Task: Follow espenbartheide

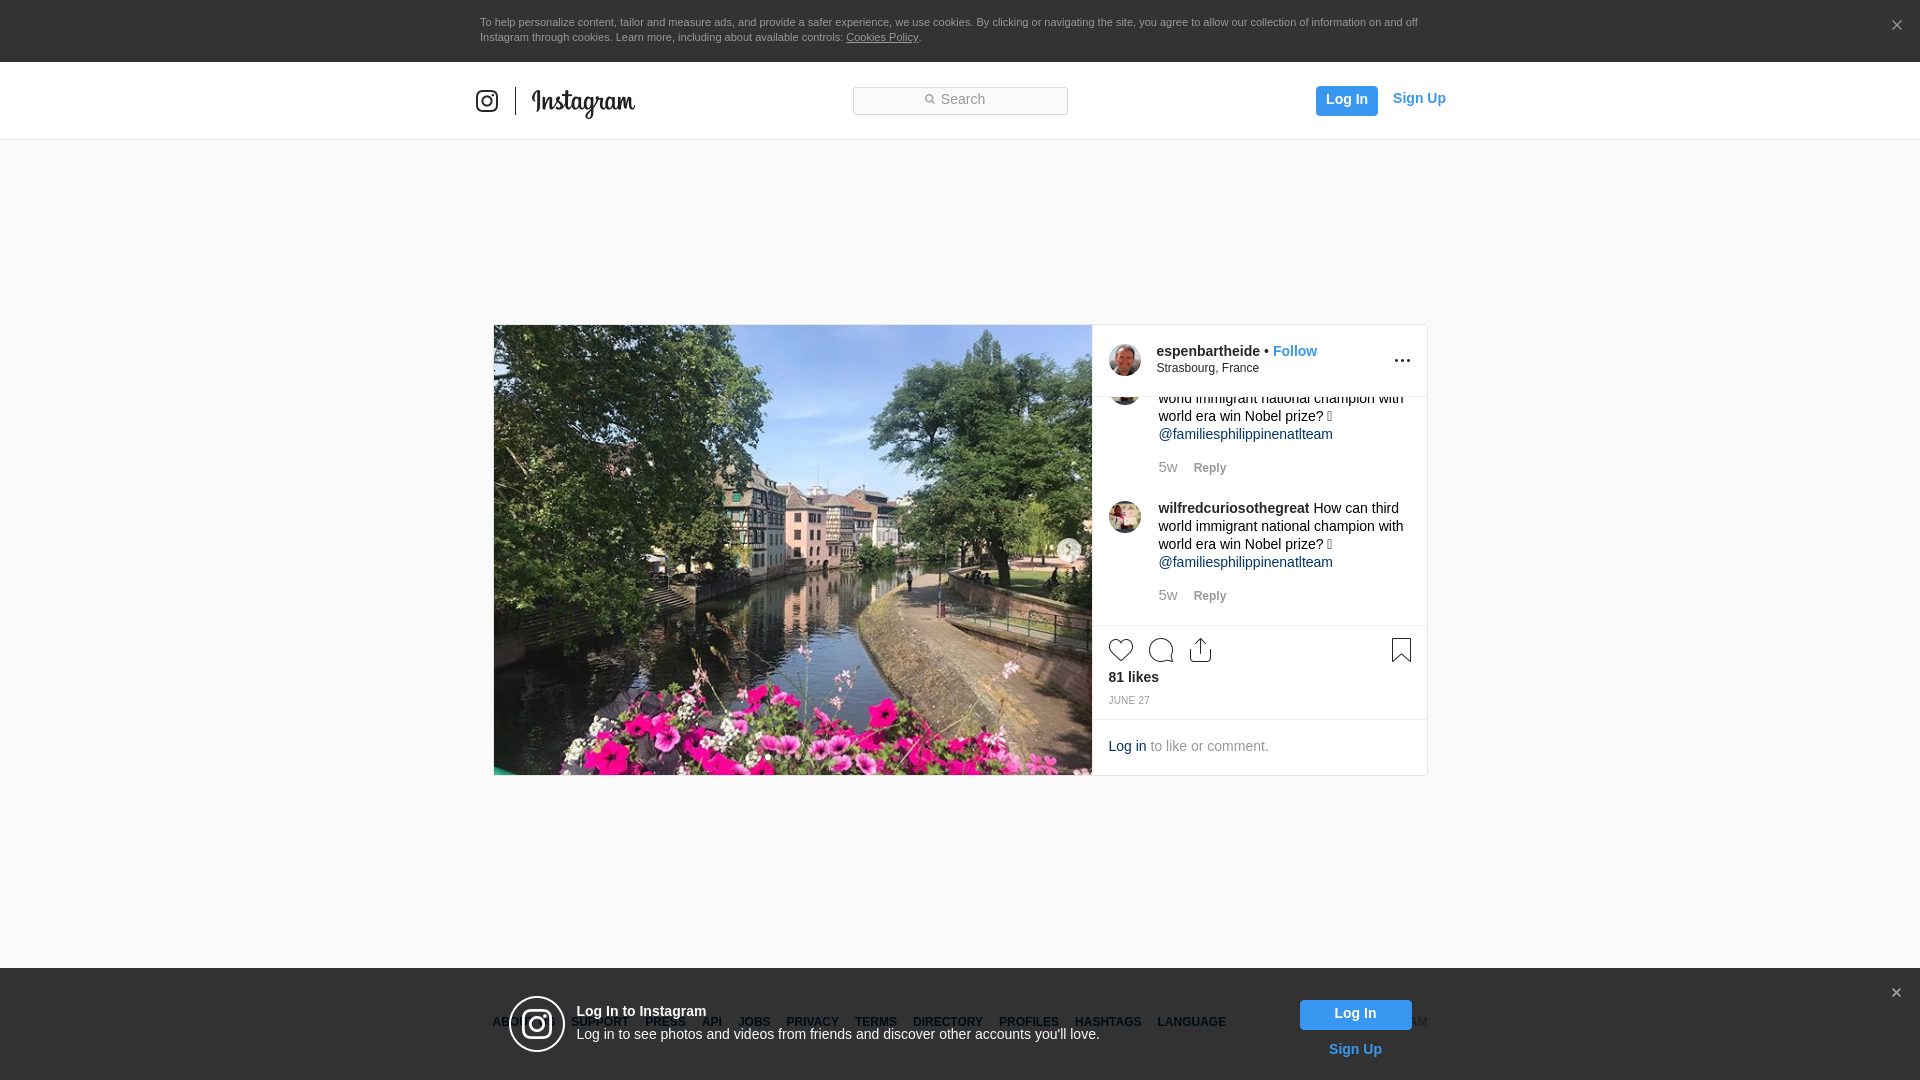Action: pyautogui.click(x=1294, y=351)
